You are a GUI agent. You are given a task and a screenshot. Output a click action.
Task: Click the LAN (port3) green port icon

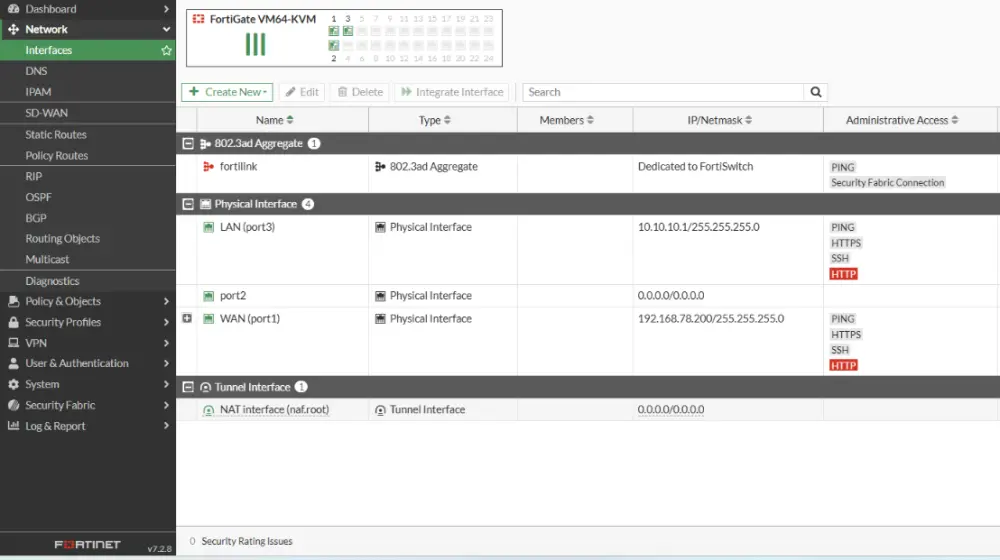click(209, 227)
